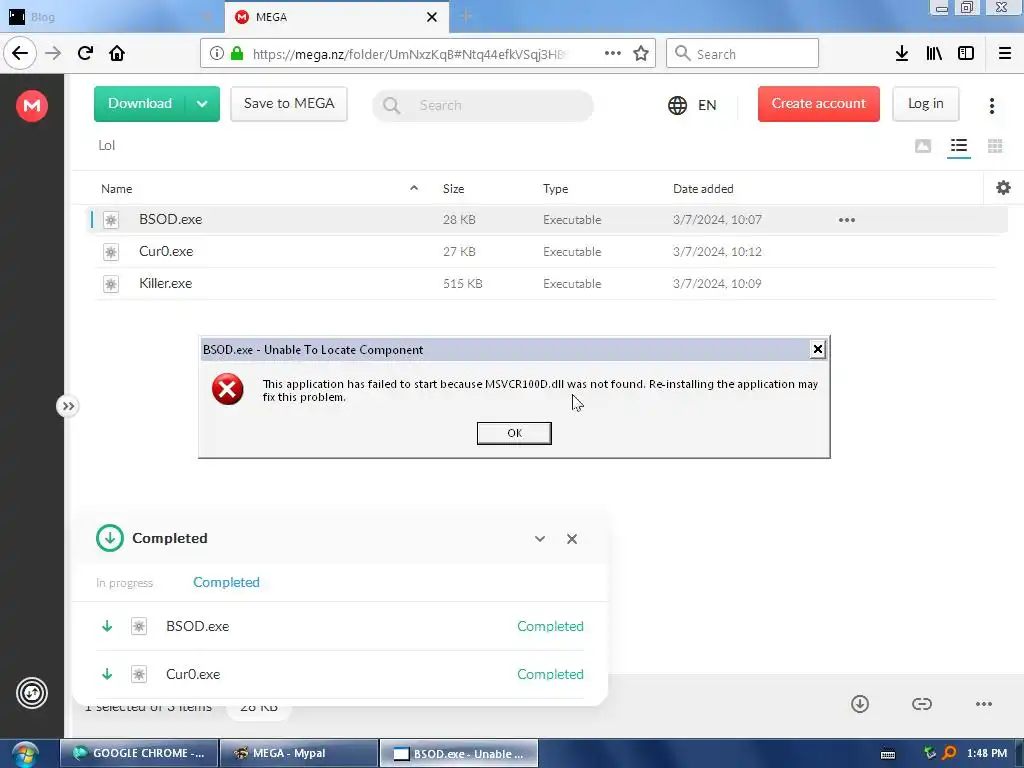Sort files by Type column

click(555, 189)
